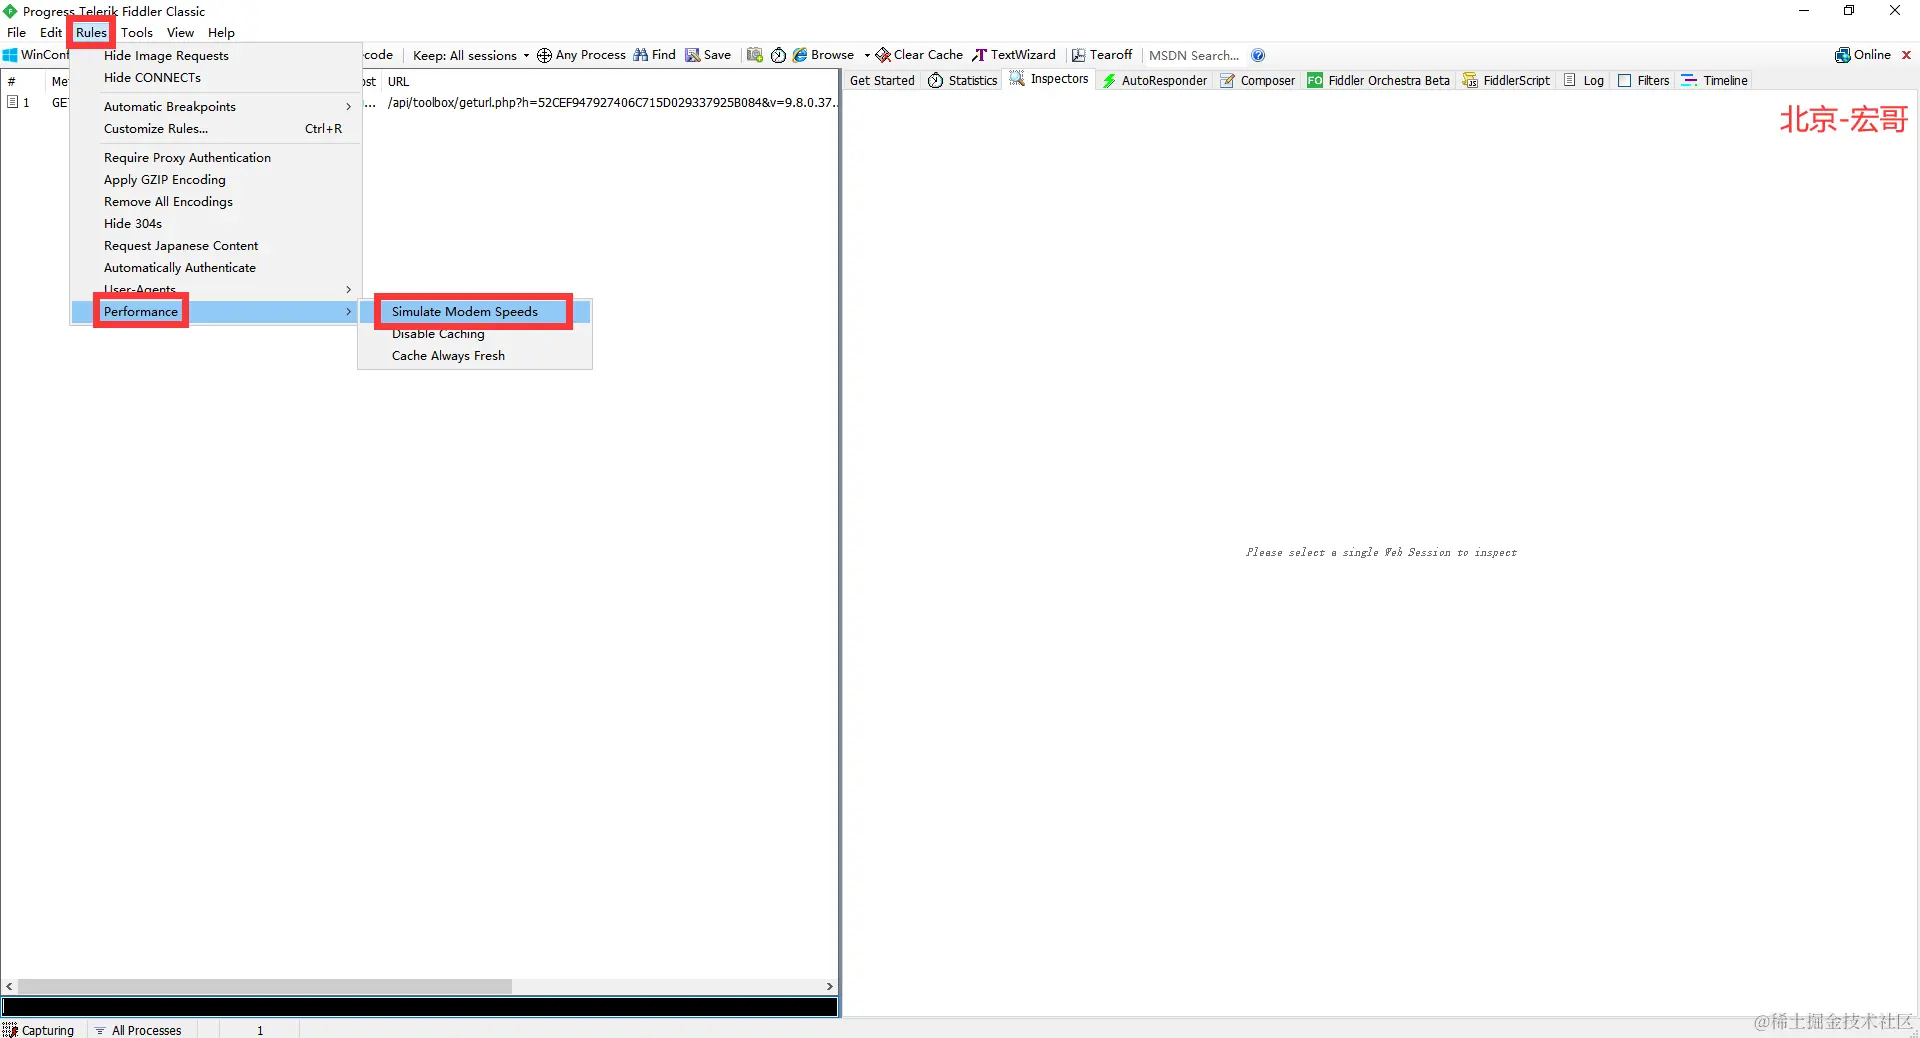Open the Help menu

pyautogui.click(x=221, y=32)
